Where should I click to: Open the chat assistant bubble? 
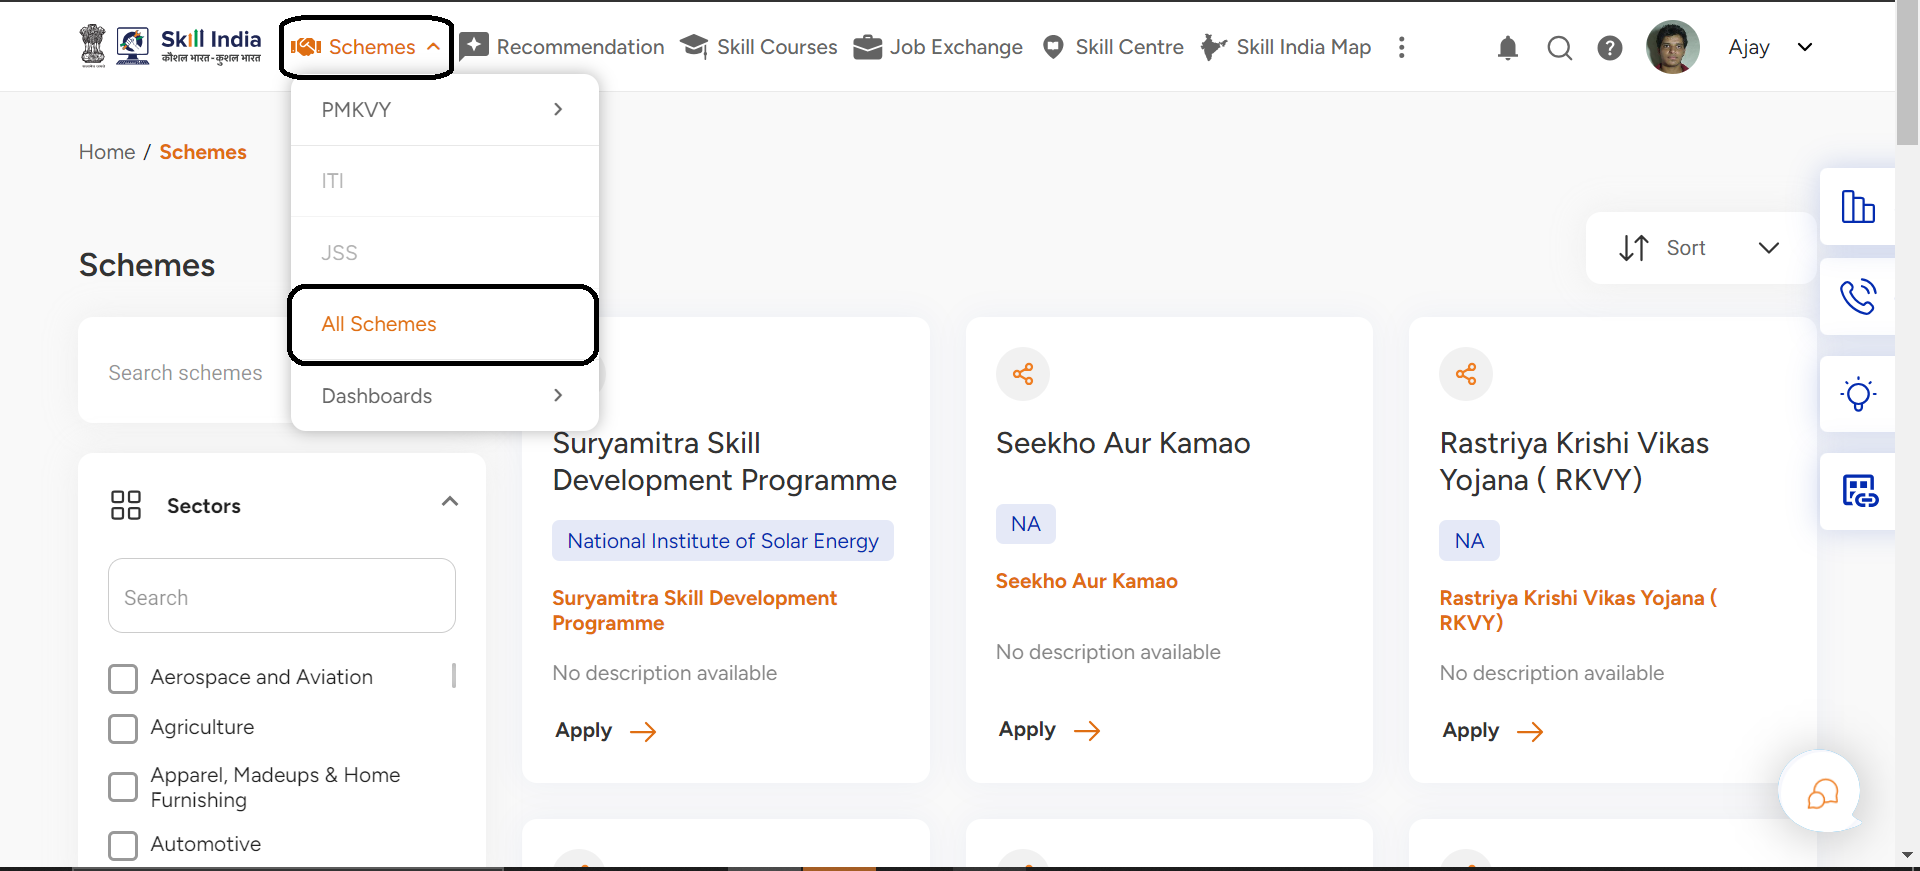[x=1820, y=791]
